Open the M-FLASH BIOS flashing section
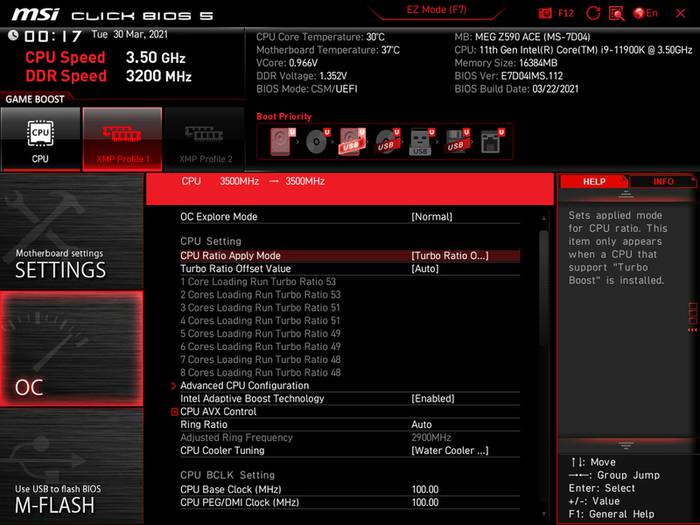The height and width of the screenshot is (525, 700). pyautogui.click(x=72, y=467)
